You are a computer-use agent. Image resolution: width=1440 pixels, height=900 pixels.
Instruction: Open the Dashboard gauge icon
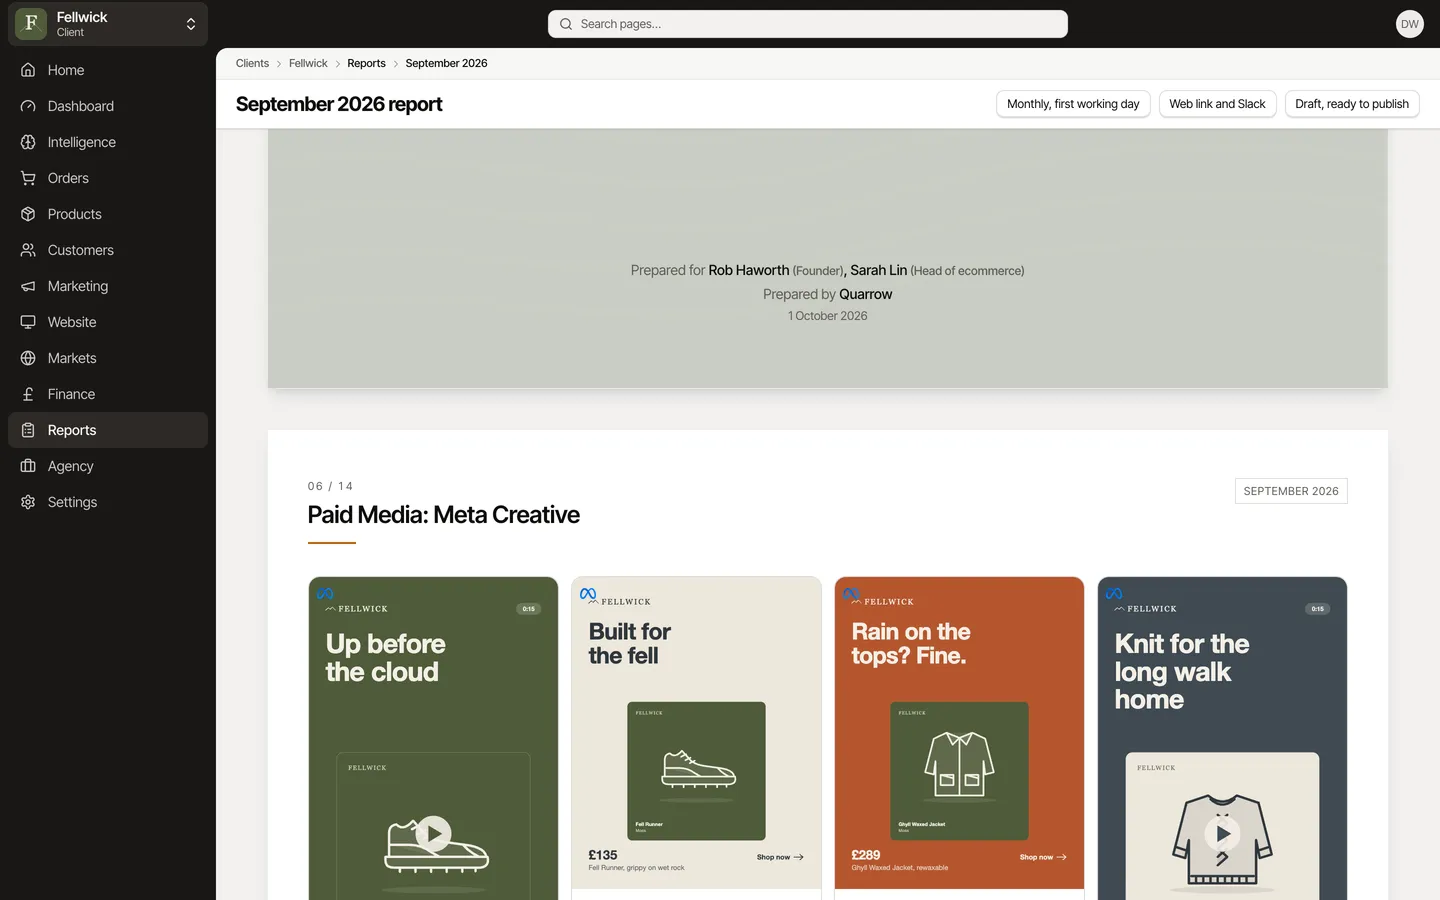28,106
